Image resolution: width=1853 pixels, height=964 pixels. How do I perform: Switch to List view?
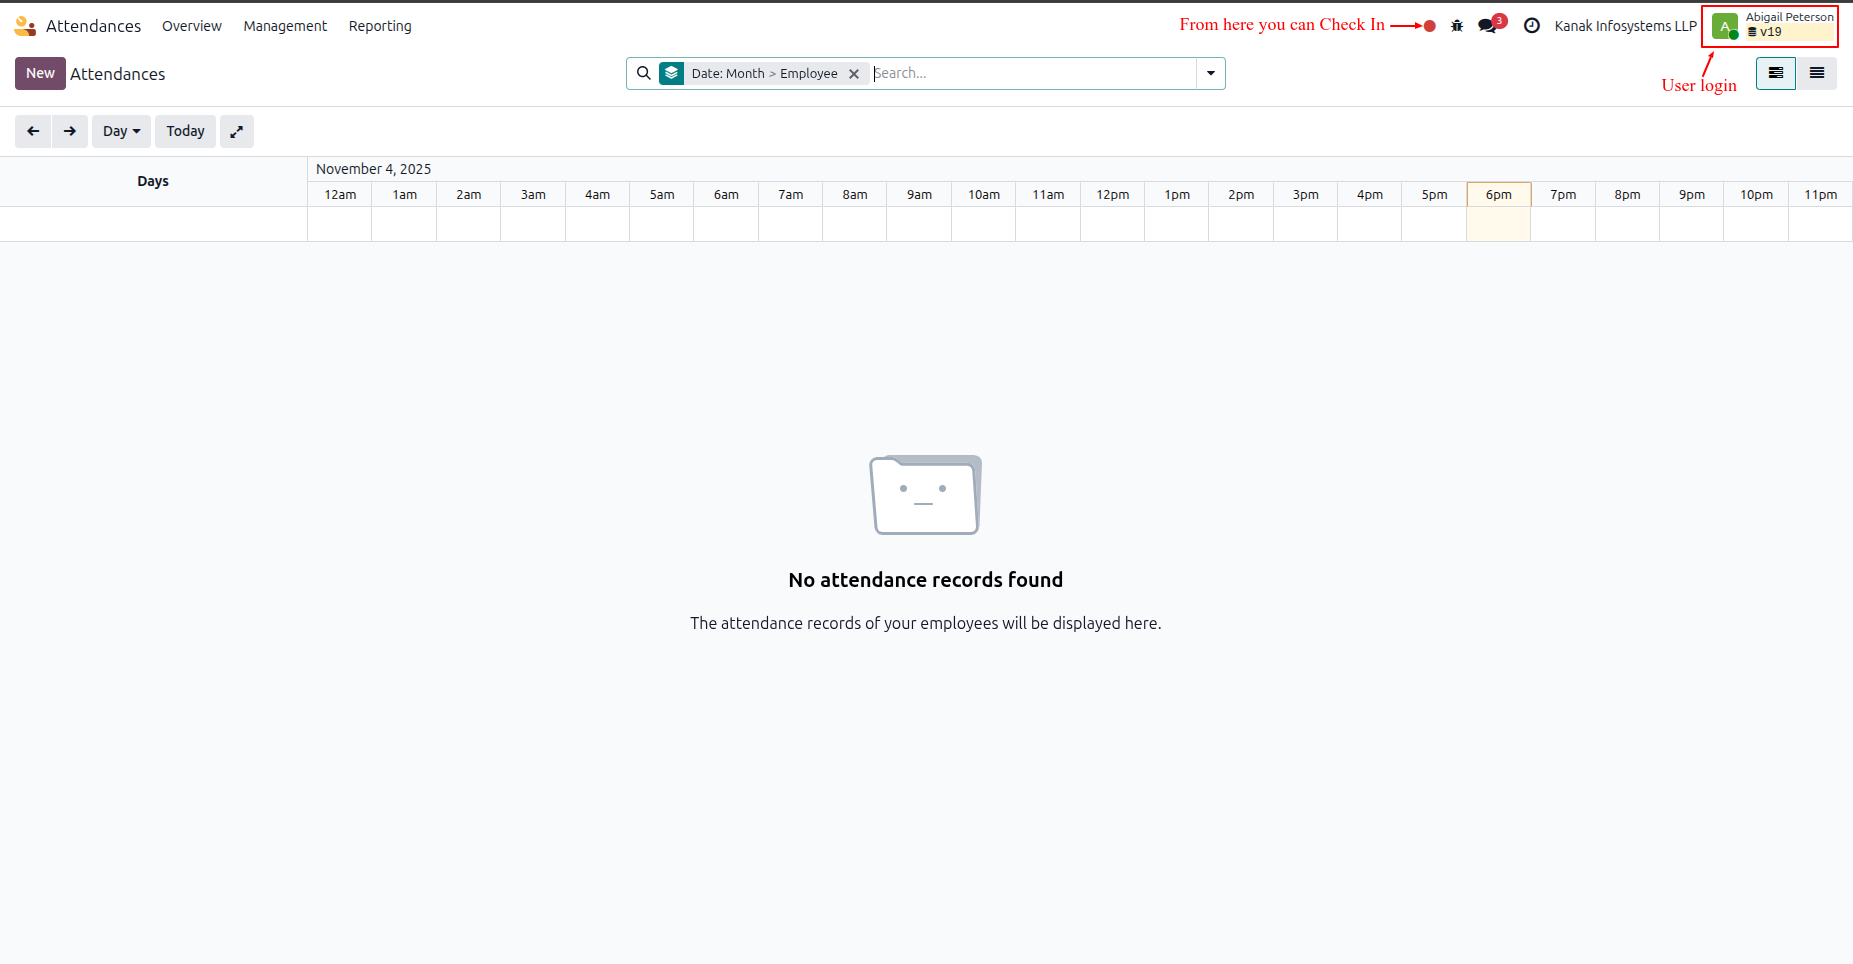coord(1817,73)
